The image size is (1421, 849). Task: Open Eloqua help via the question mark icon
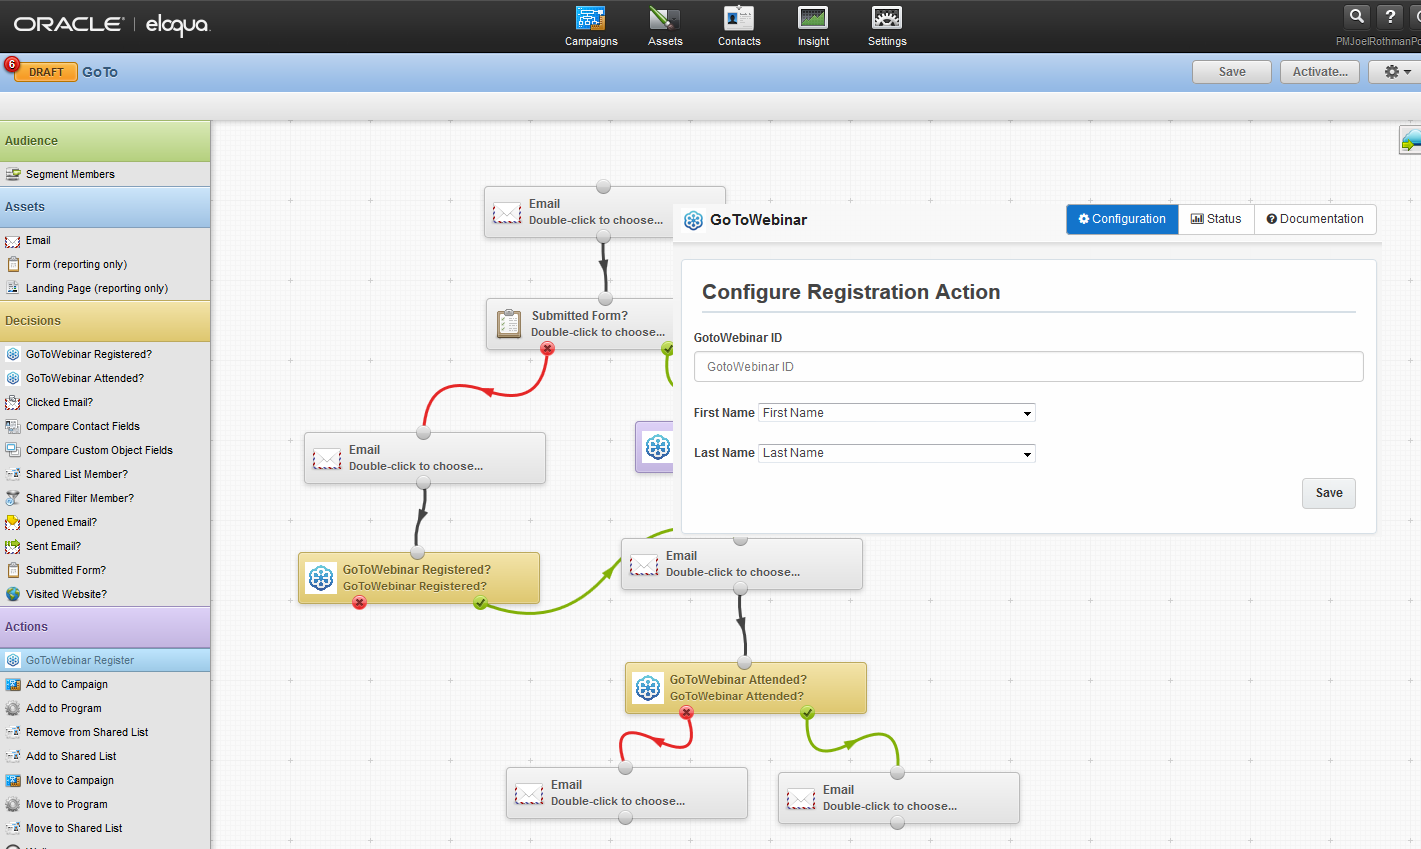click(1390, 16)
